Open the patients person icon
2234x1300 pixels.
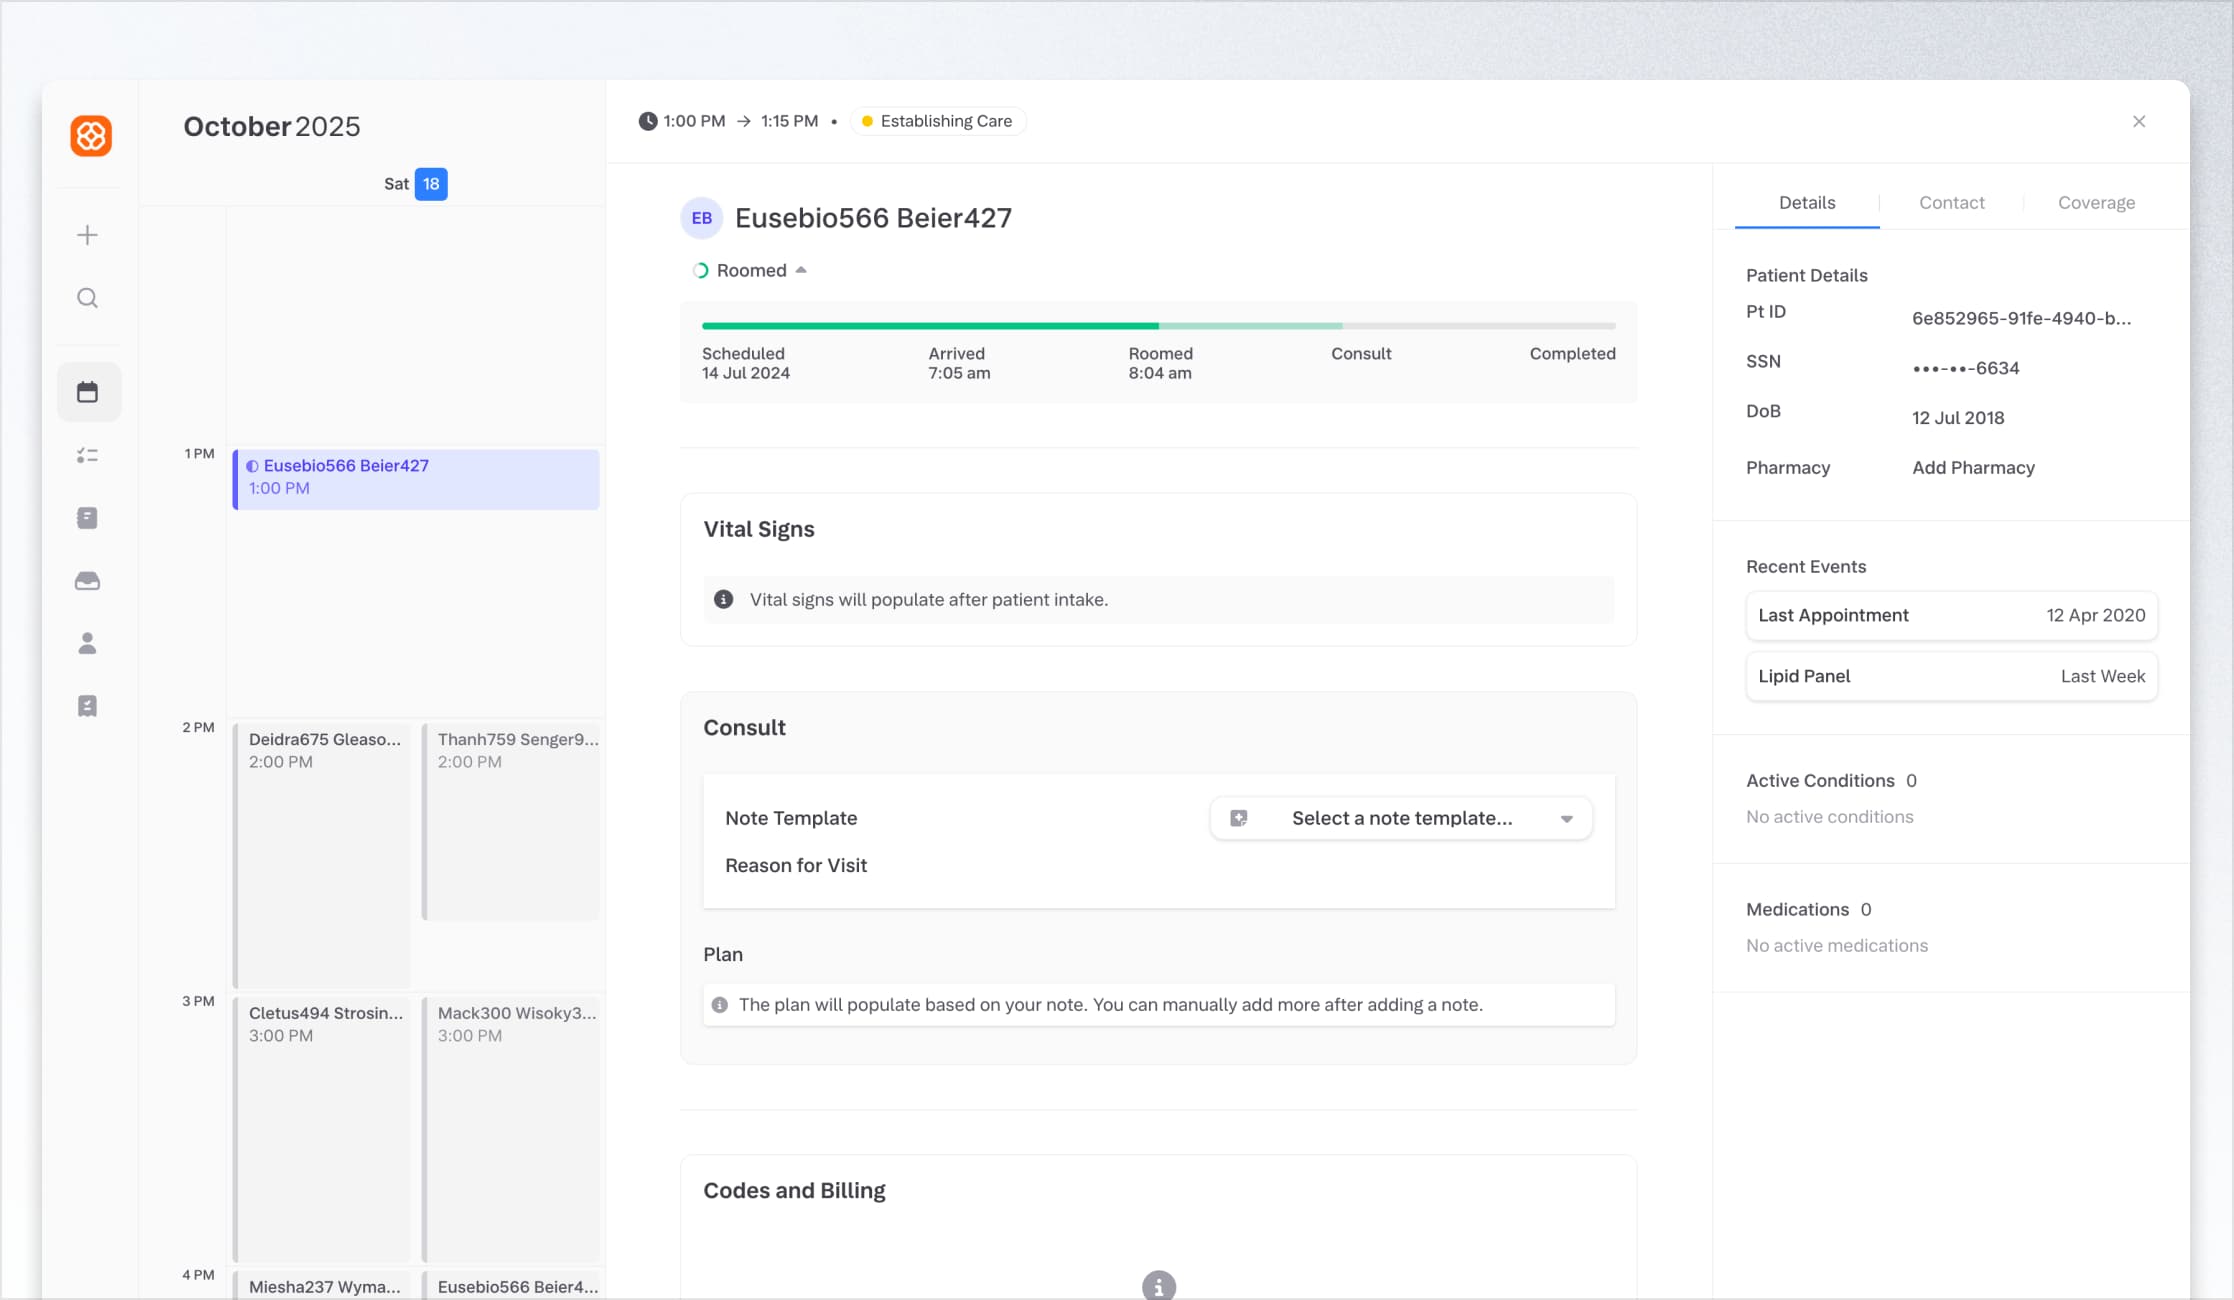click(88, 644)
